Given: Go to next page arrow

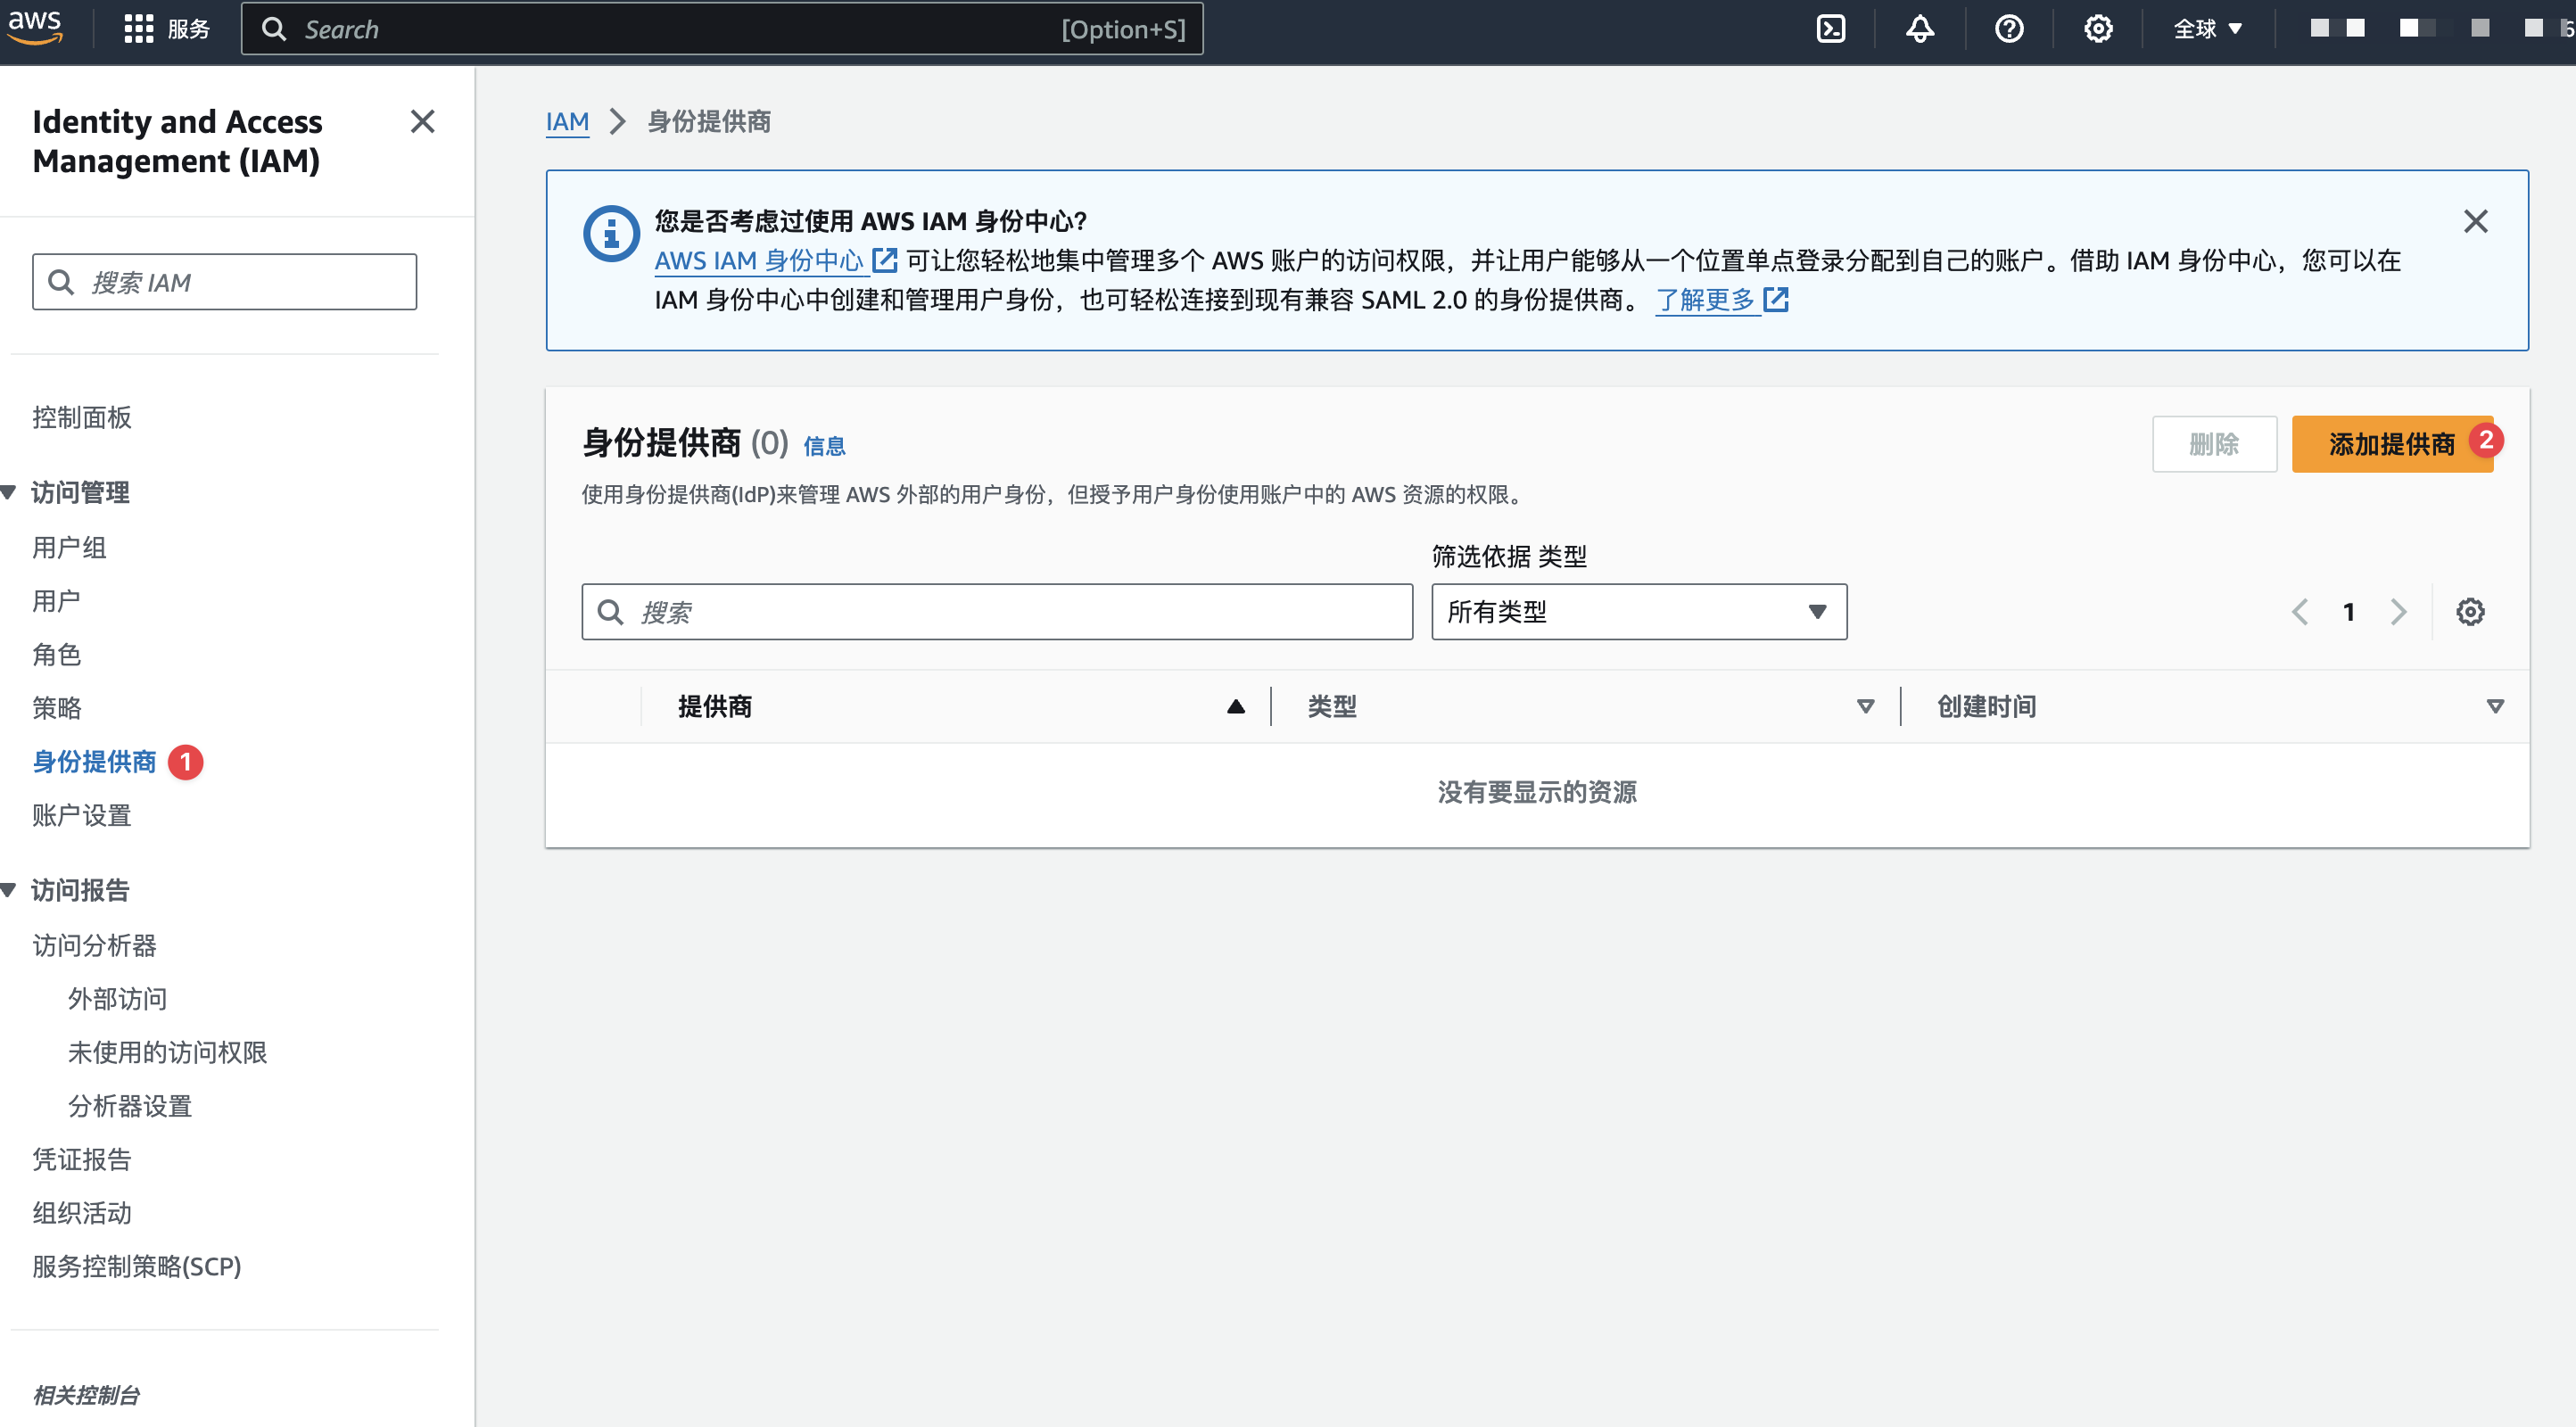Looking at the screenshot, I should (x=2398, y=612).
